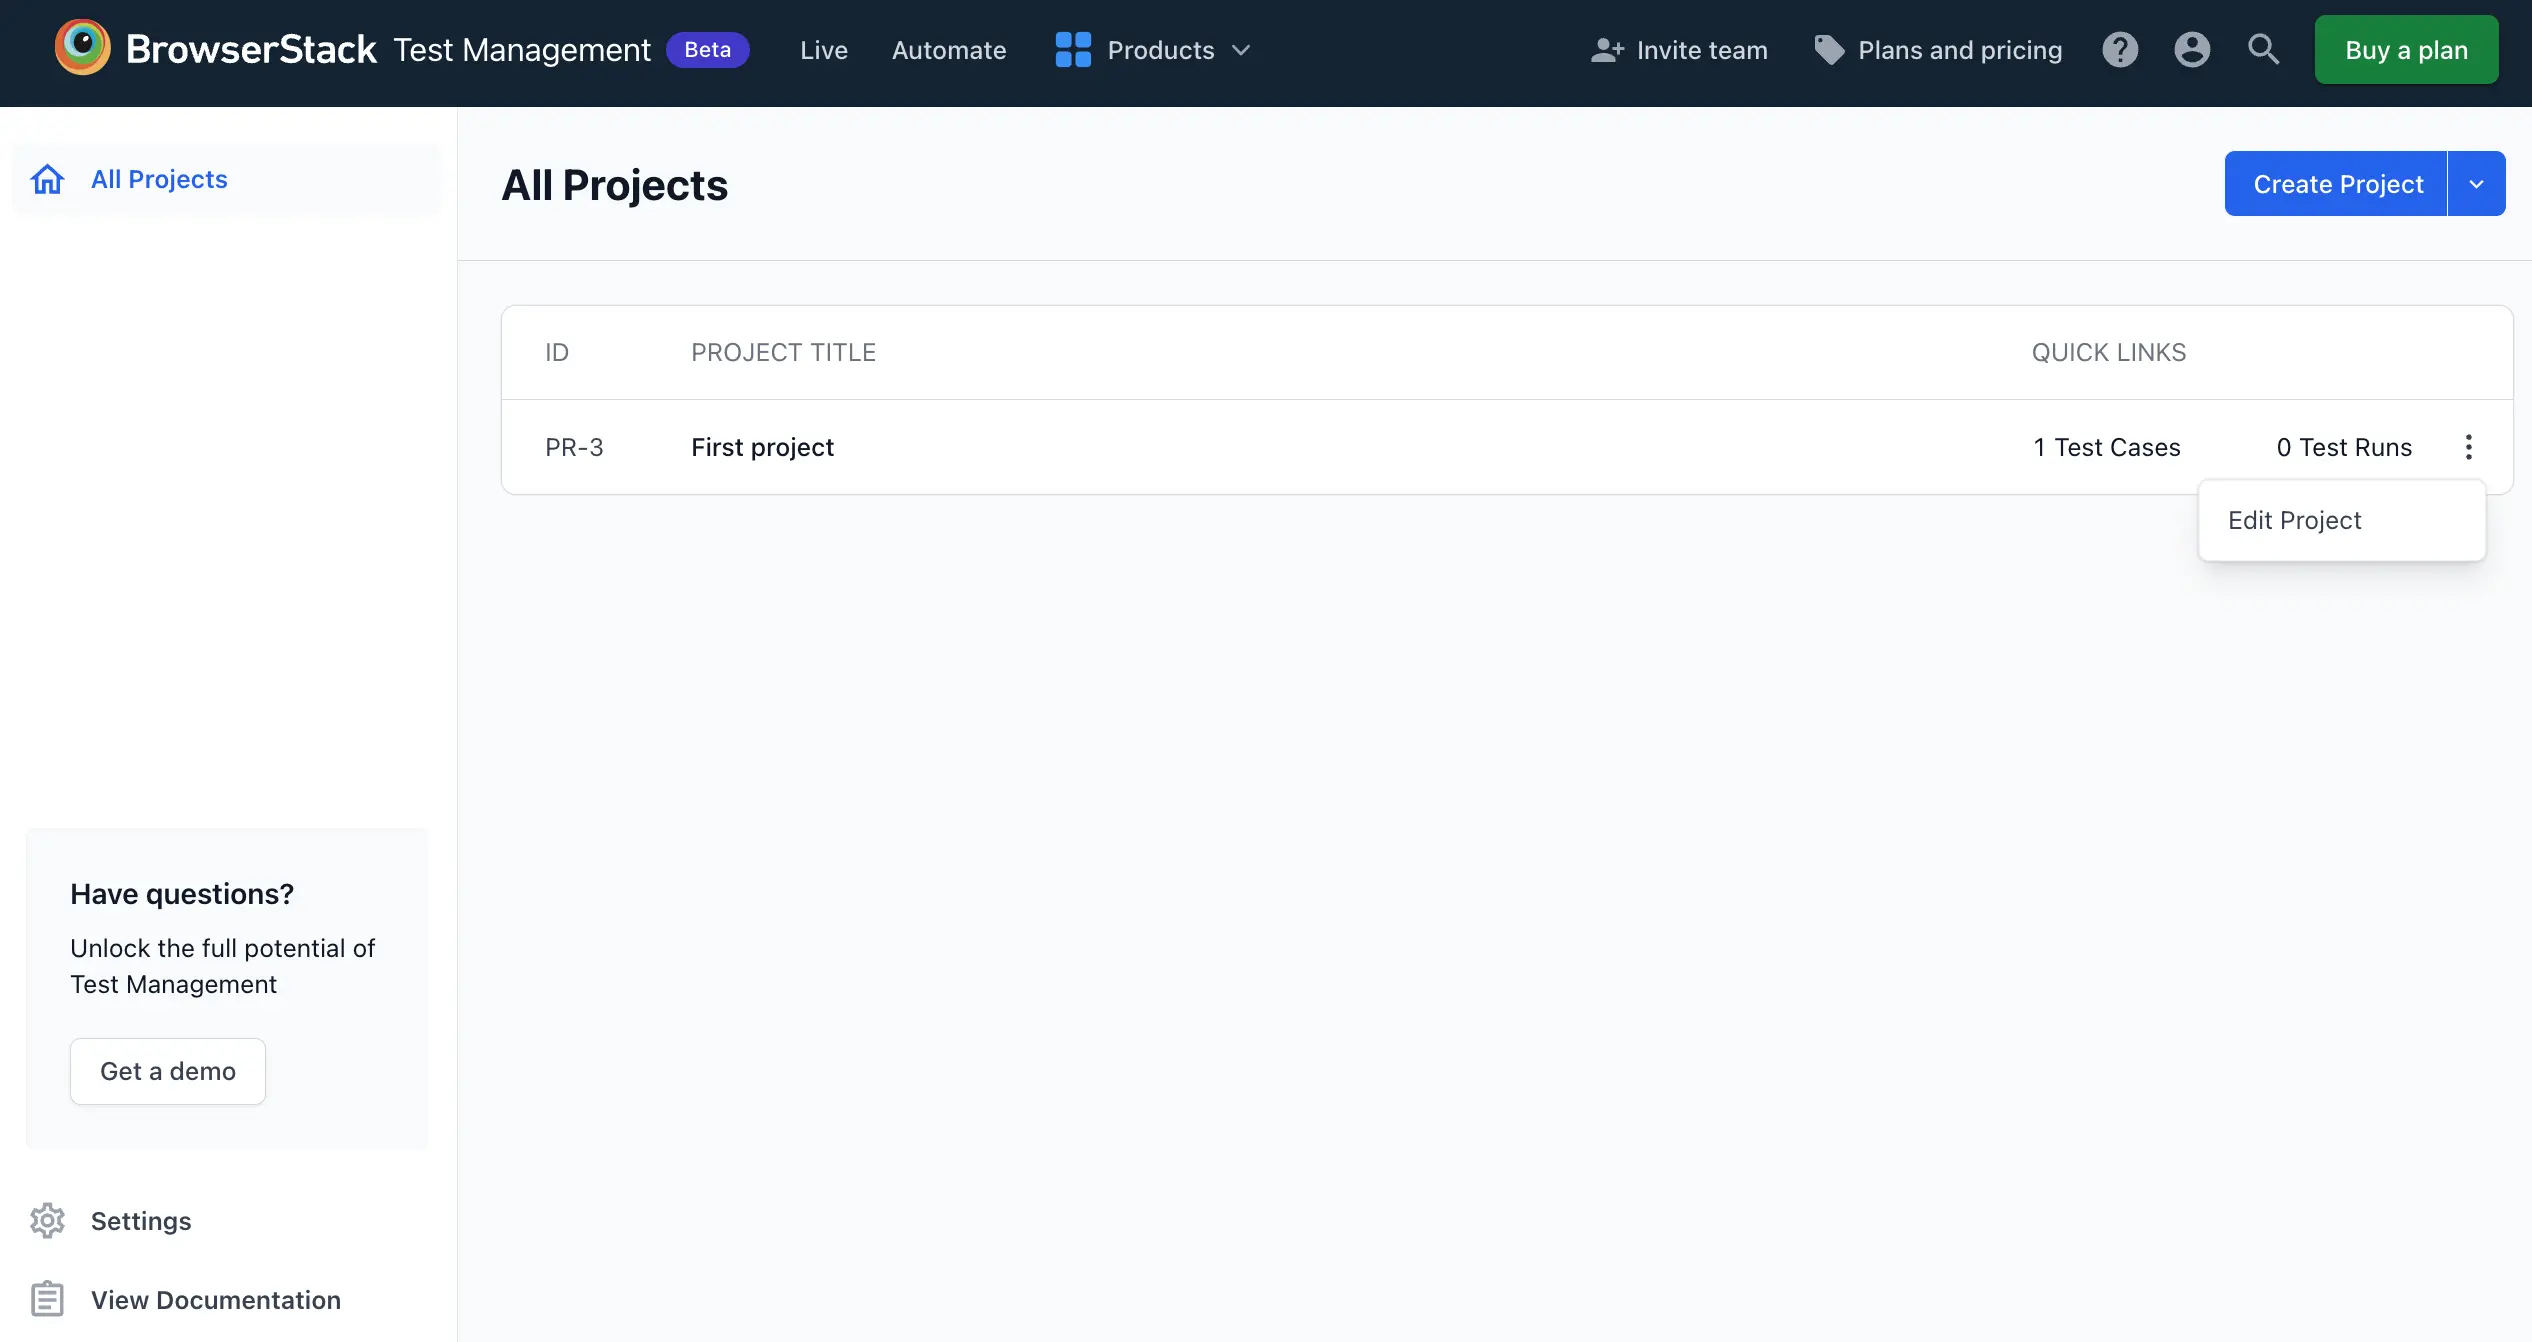This screenshot has height=1342, width=2532.
Task: Open the Create Project dropdown chevron
Action: (x=2477, y=183)
